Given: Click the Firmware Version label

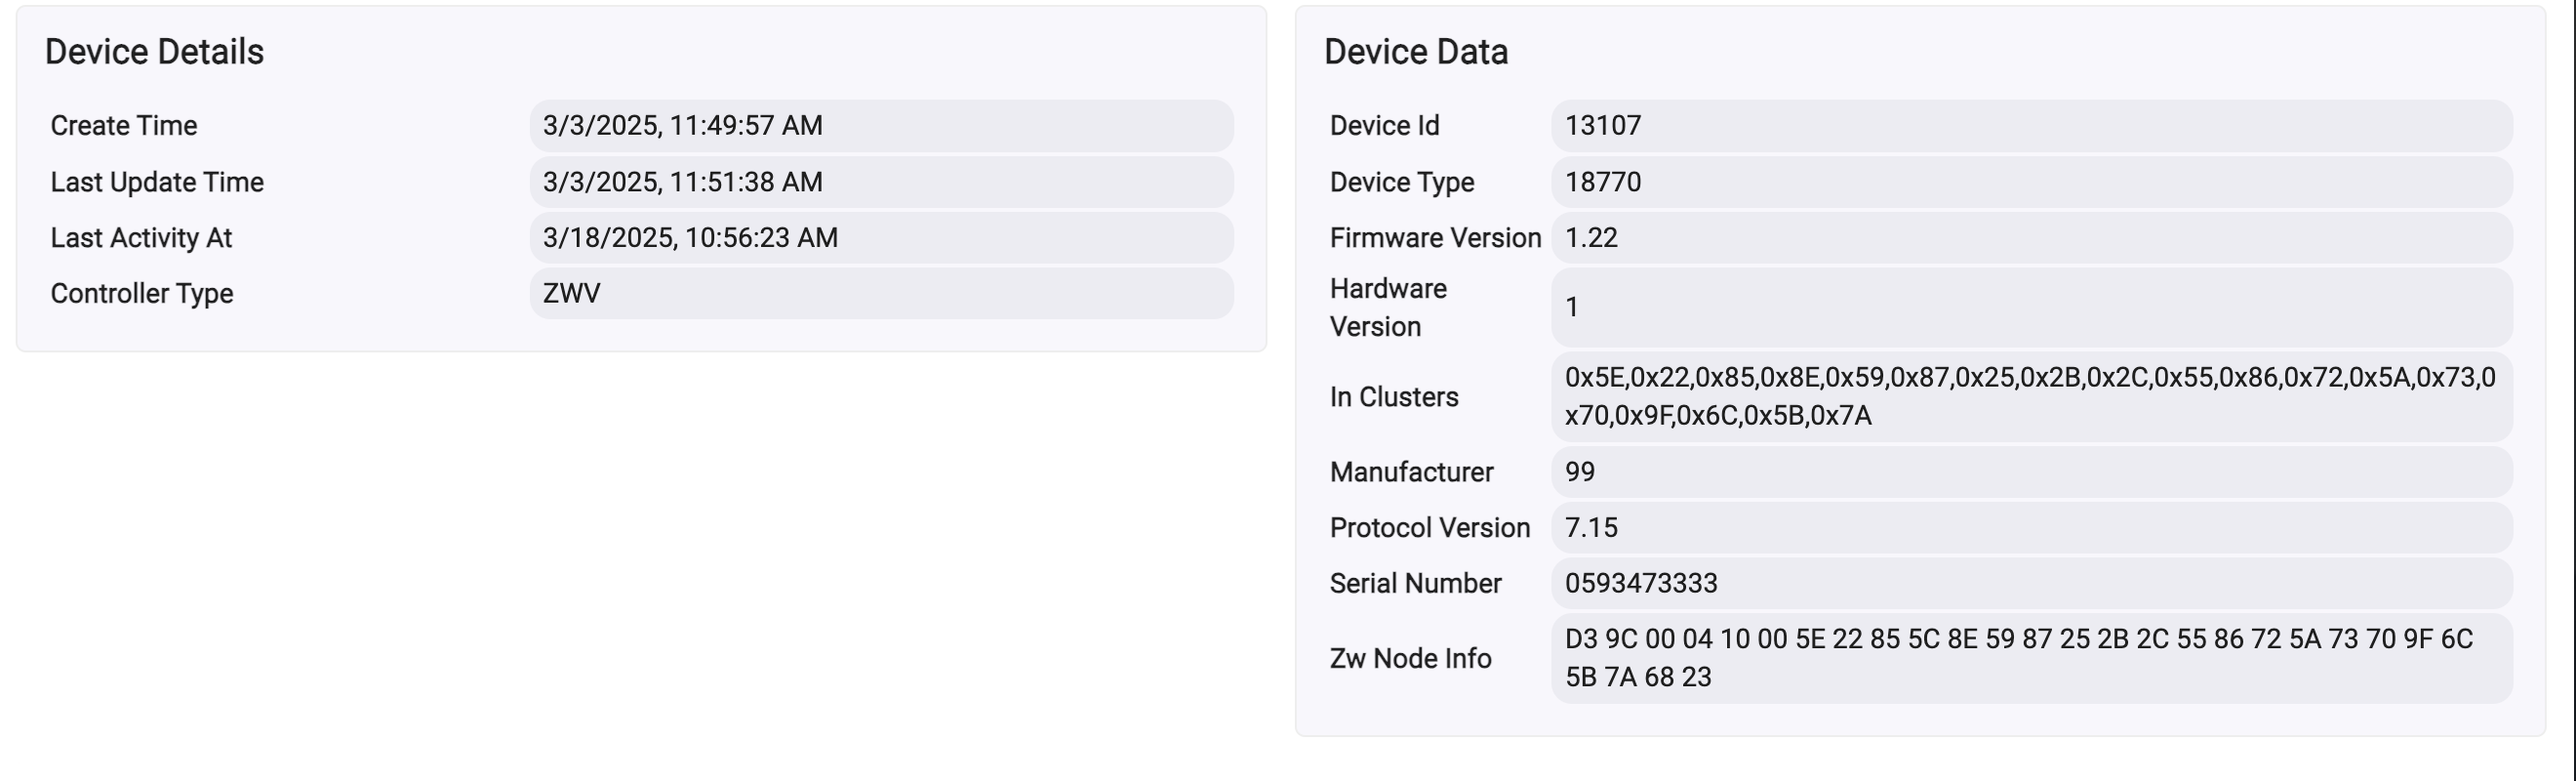Looking at the screenshot, I should pos(1436,238).
